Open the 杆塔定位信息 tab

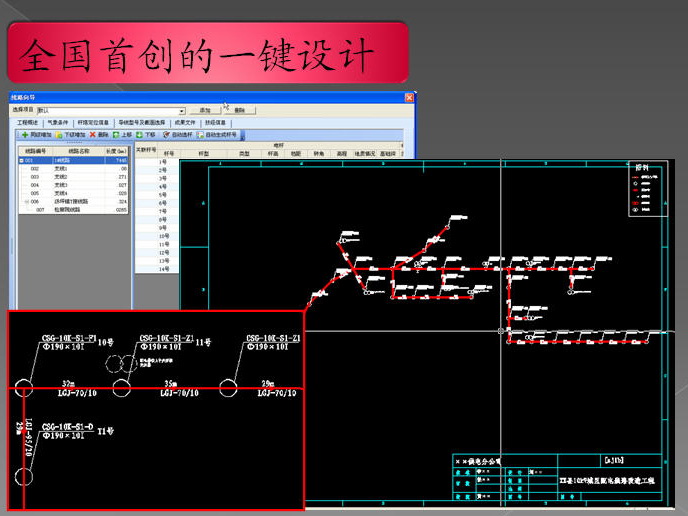pos(93,122)
